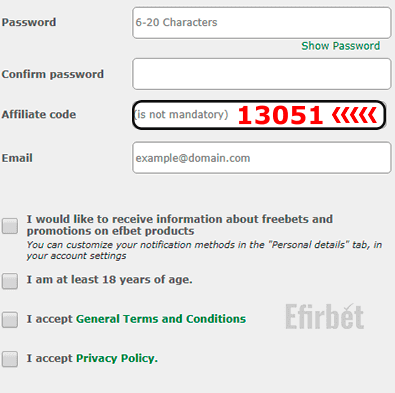Image resolution: width=395 pixels, height=393 pixels.
Task: Click italic notification methods note text
Action: pyautogui.click(x=204, y=250)
